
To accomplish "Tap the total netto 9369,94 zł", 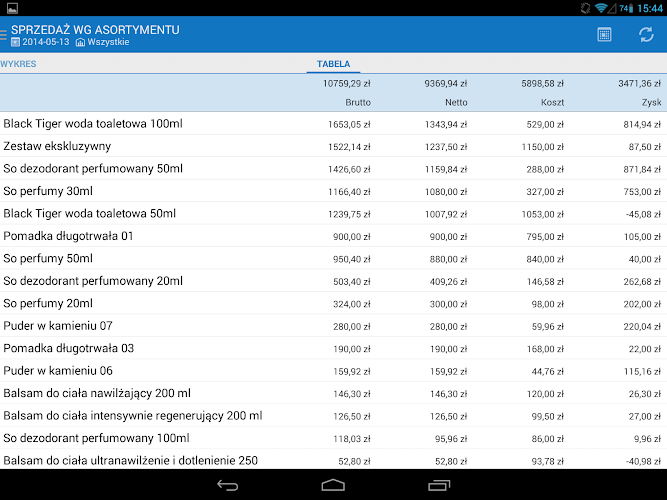I will (446, 83).
